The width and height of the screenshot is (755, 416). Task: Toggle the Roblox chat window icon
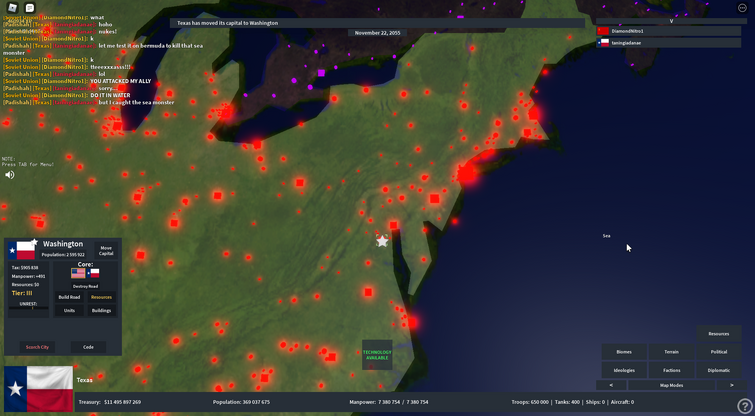tap(30, 8)
